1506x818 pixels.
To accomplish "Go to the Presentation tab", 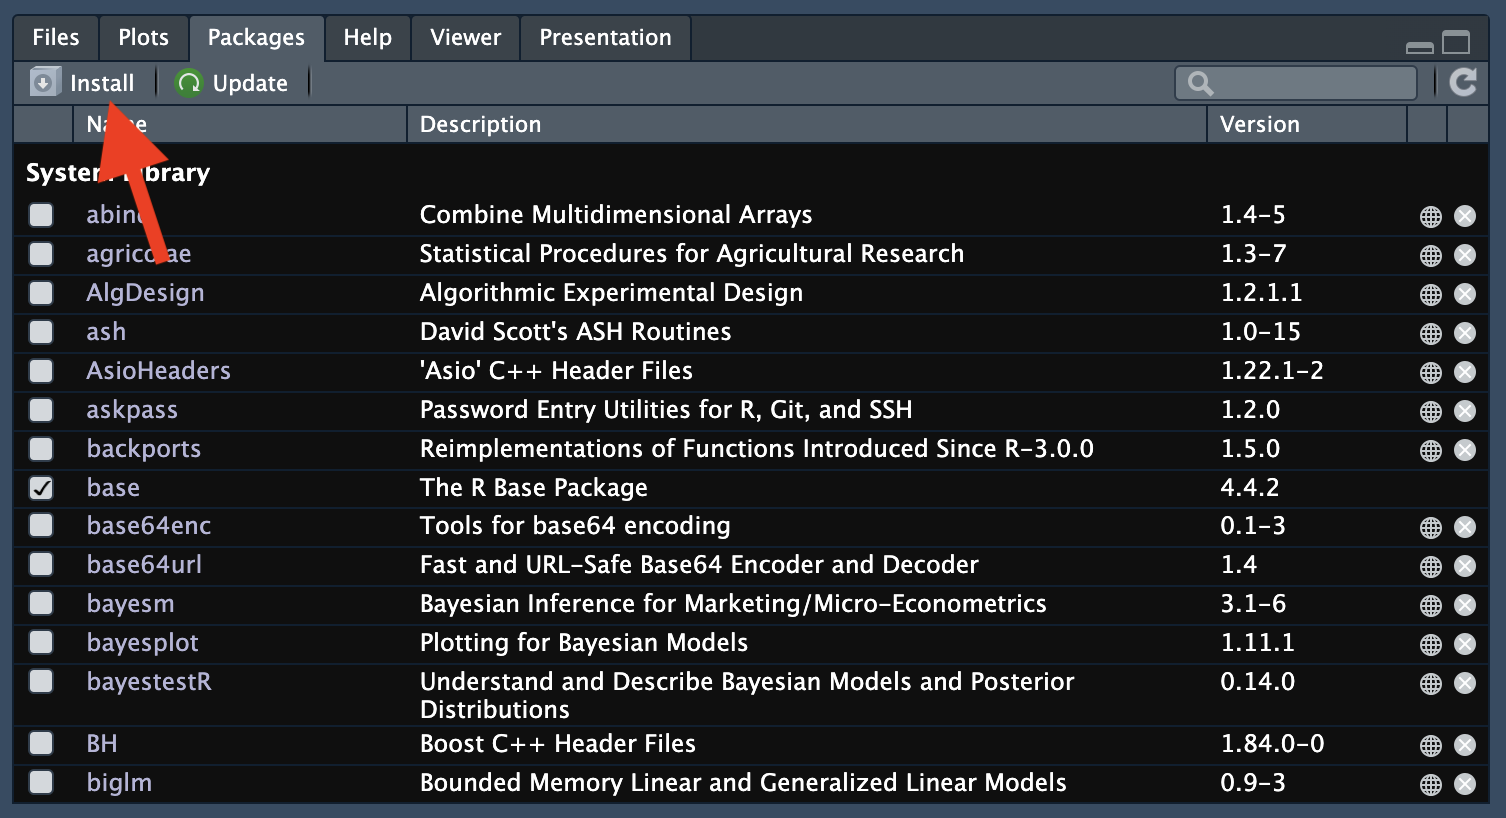I will pyautogui.click(x=605, y=38).
